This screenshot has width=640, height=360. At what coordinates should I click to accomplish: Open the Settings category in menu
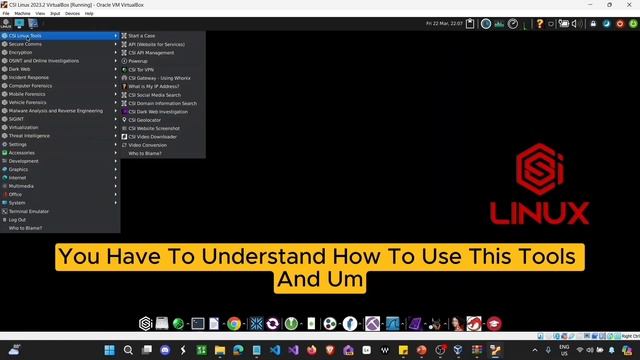(x=60, y=144)
